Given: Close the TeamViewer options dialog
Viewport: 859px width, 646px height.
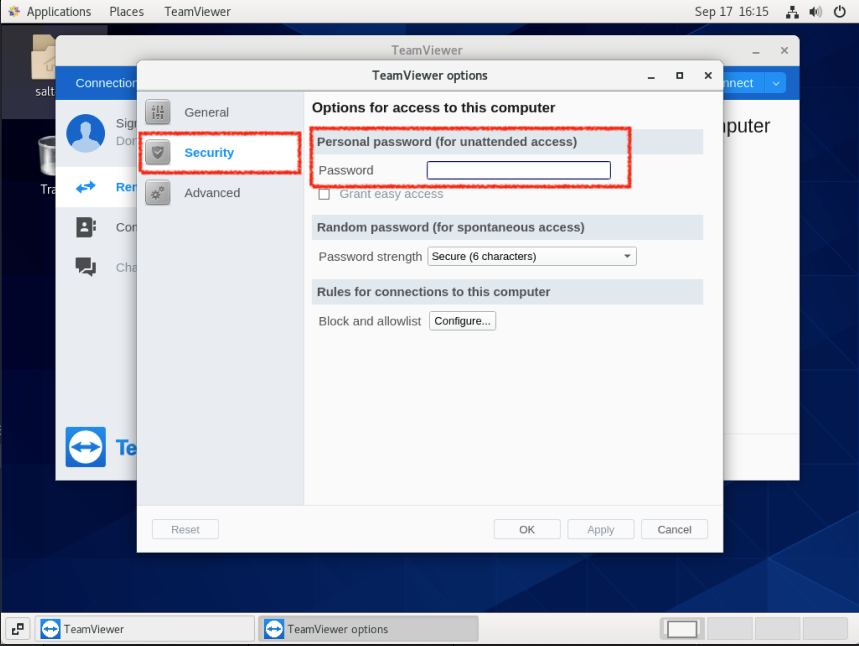Looking at the screenshot, I should [x=708, y=76].
